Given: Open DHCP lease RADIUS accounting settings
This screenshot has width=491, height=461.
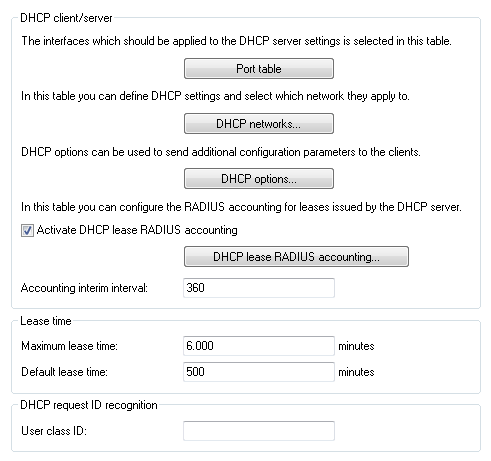Looking at the screenshot, I should [296, 257].
